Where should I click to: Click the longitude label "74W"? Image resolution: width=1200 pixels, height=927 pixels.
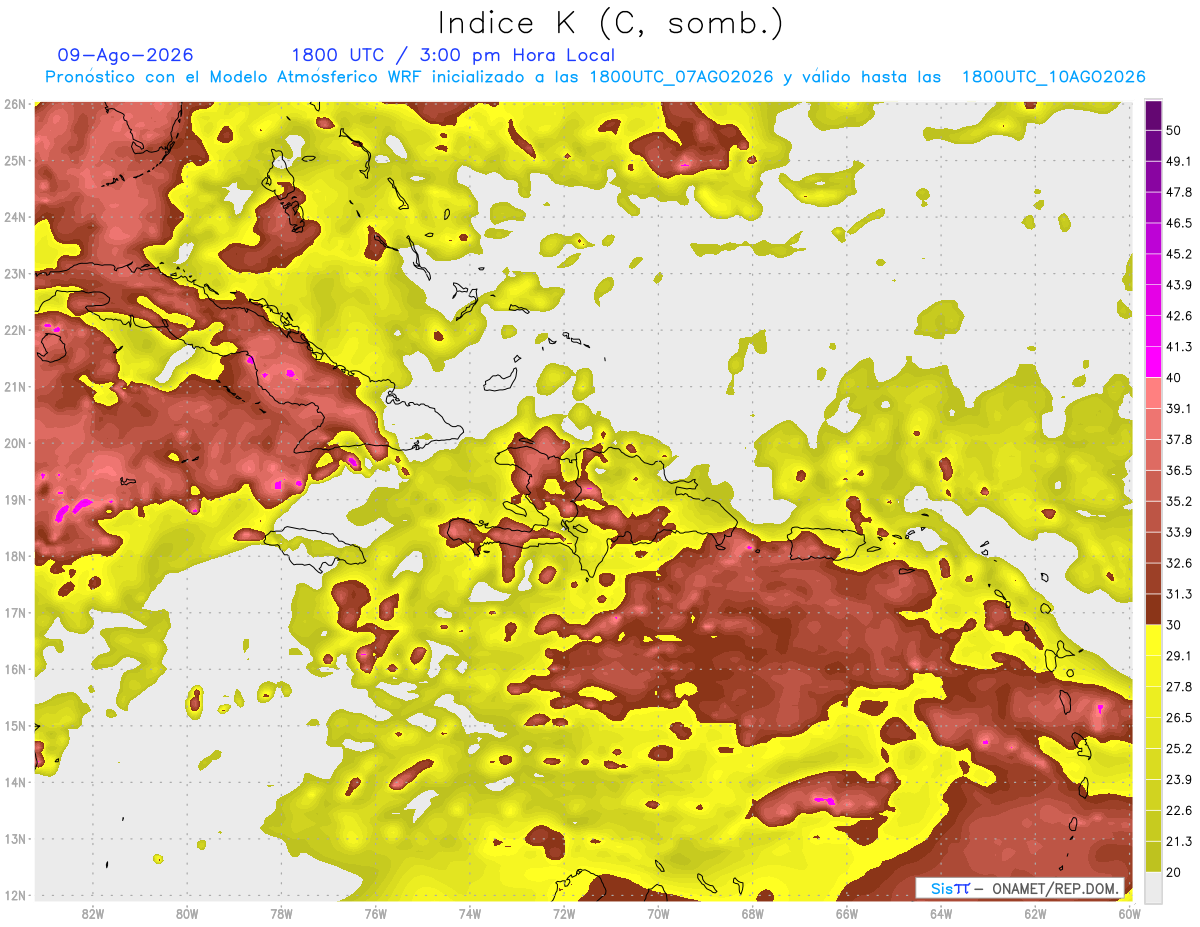point(470,913)
